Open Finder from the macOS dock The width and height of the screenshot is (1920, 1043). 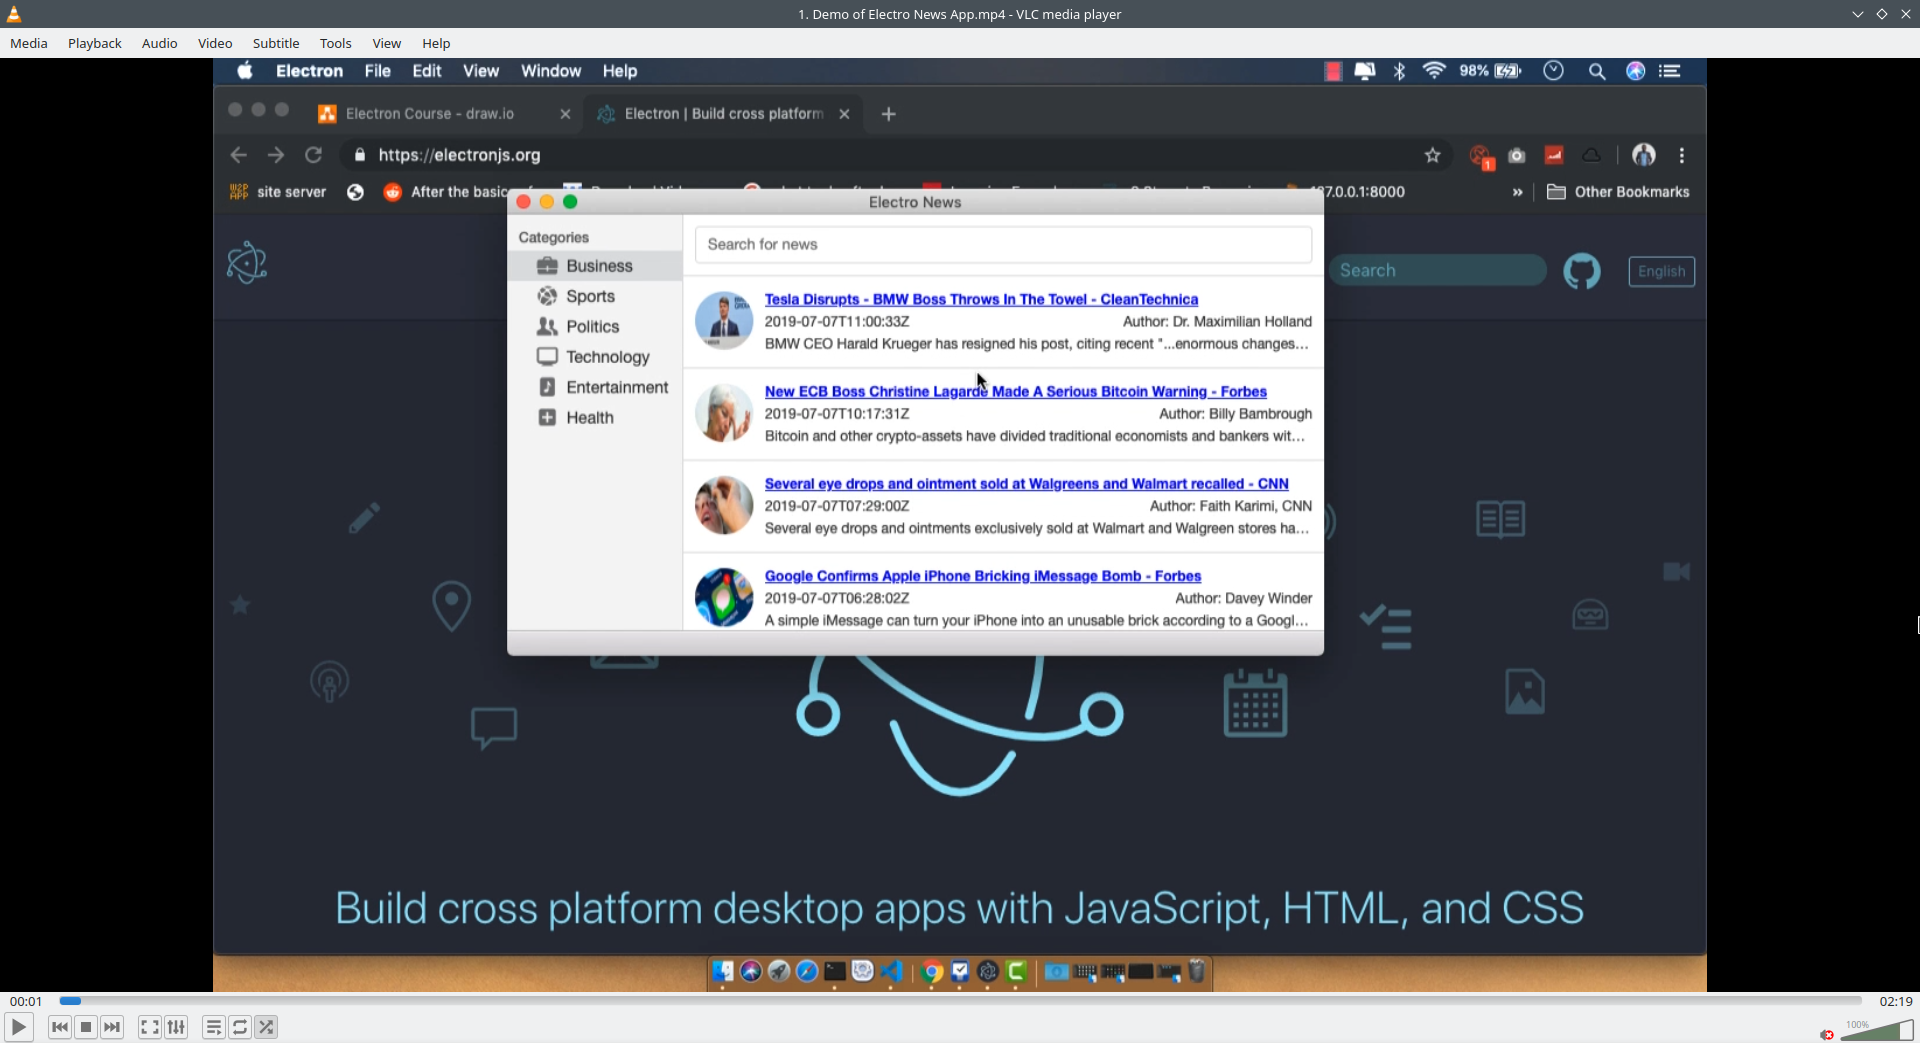pos(723,971)
